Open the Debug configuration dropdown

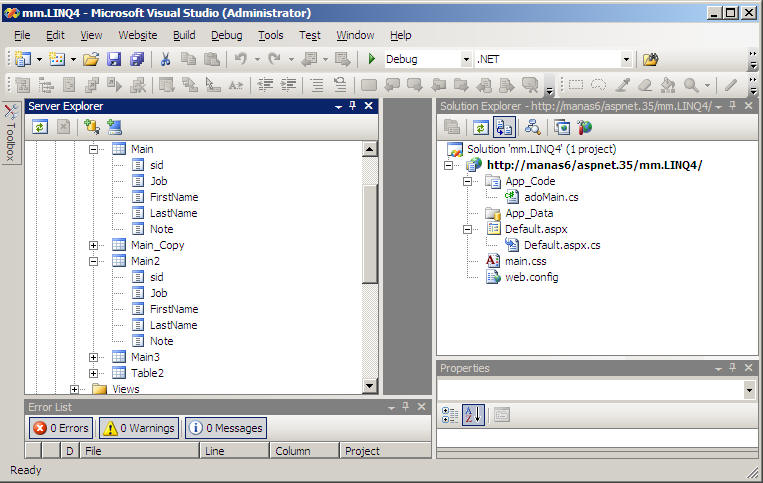466,59
